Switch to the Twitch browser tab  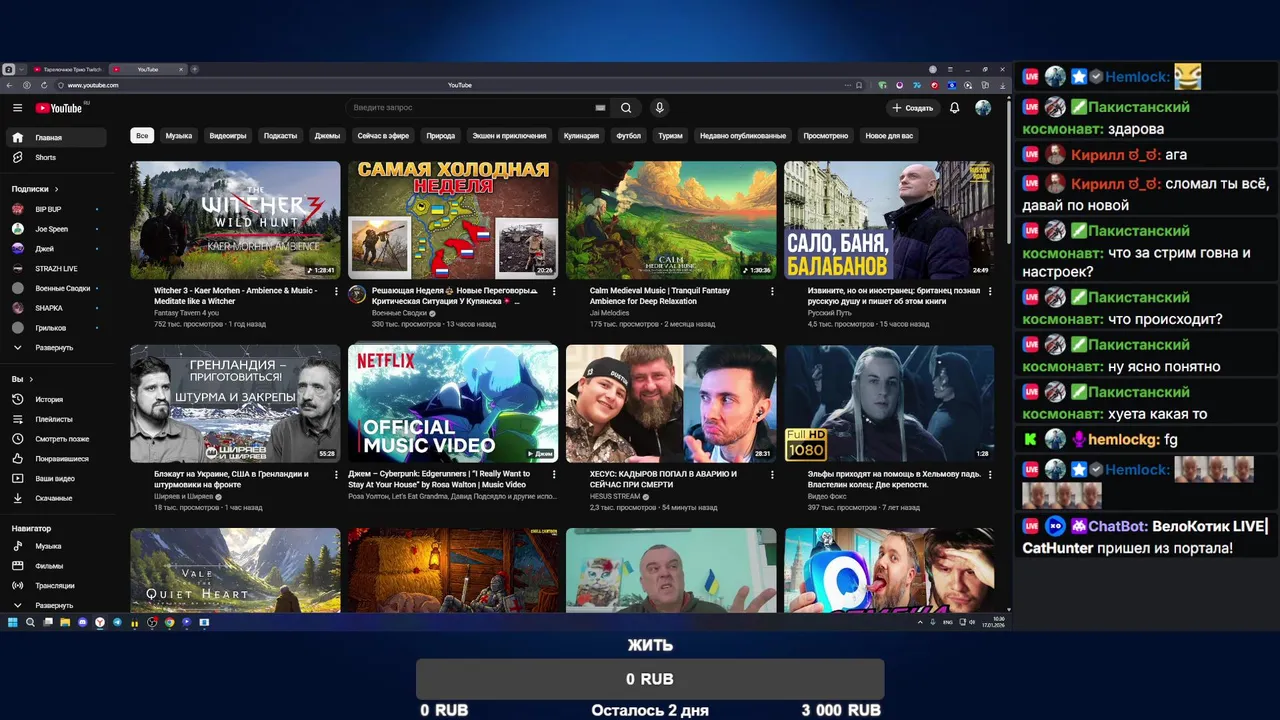(x=67, y=69)
